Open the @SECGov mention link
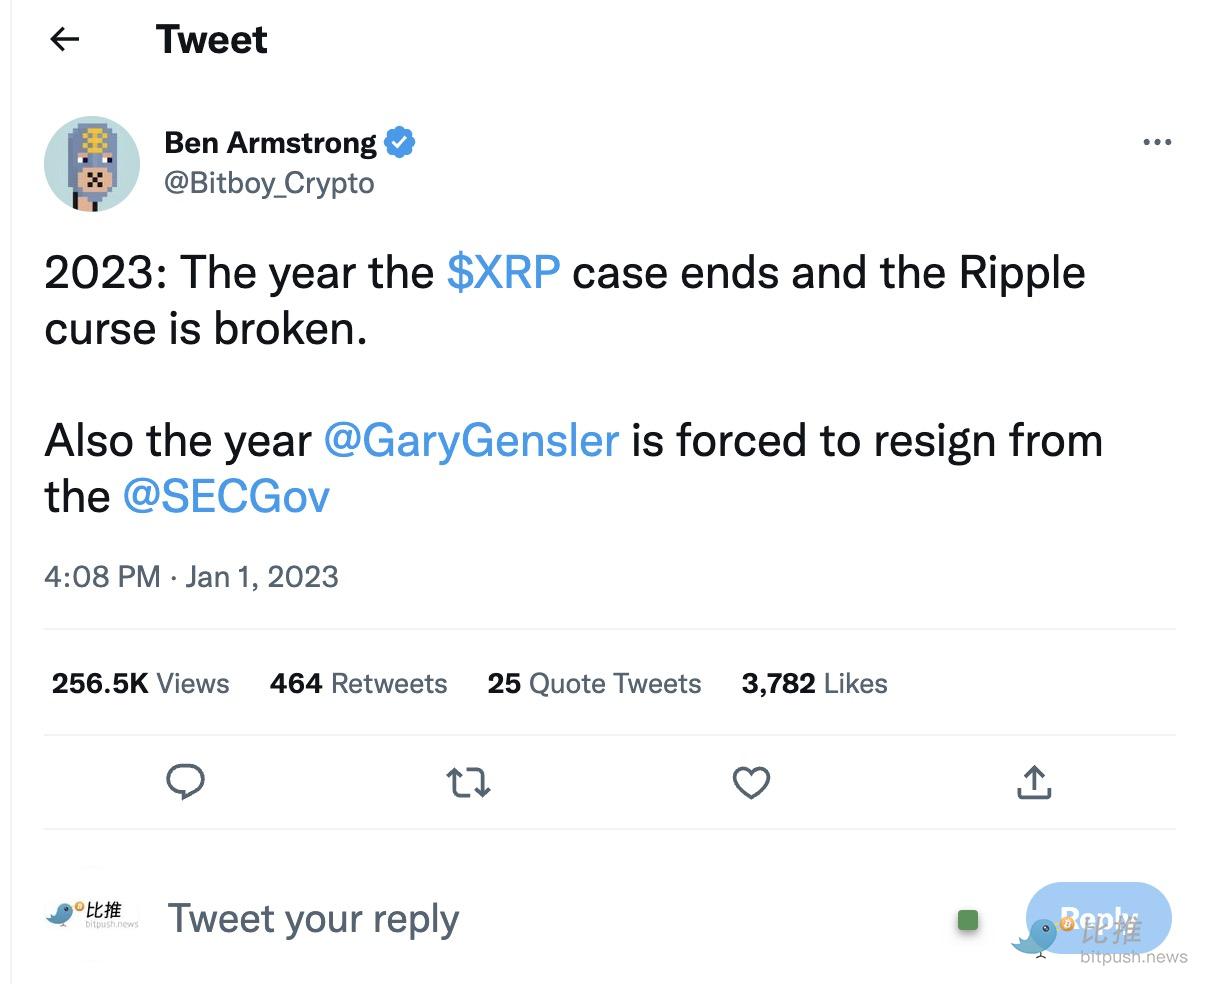The height and width of the screenshot is (984, 1208). pyautogui.click(x=226, y=497)
